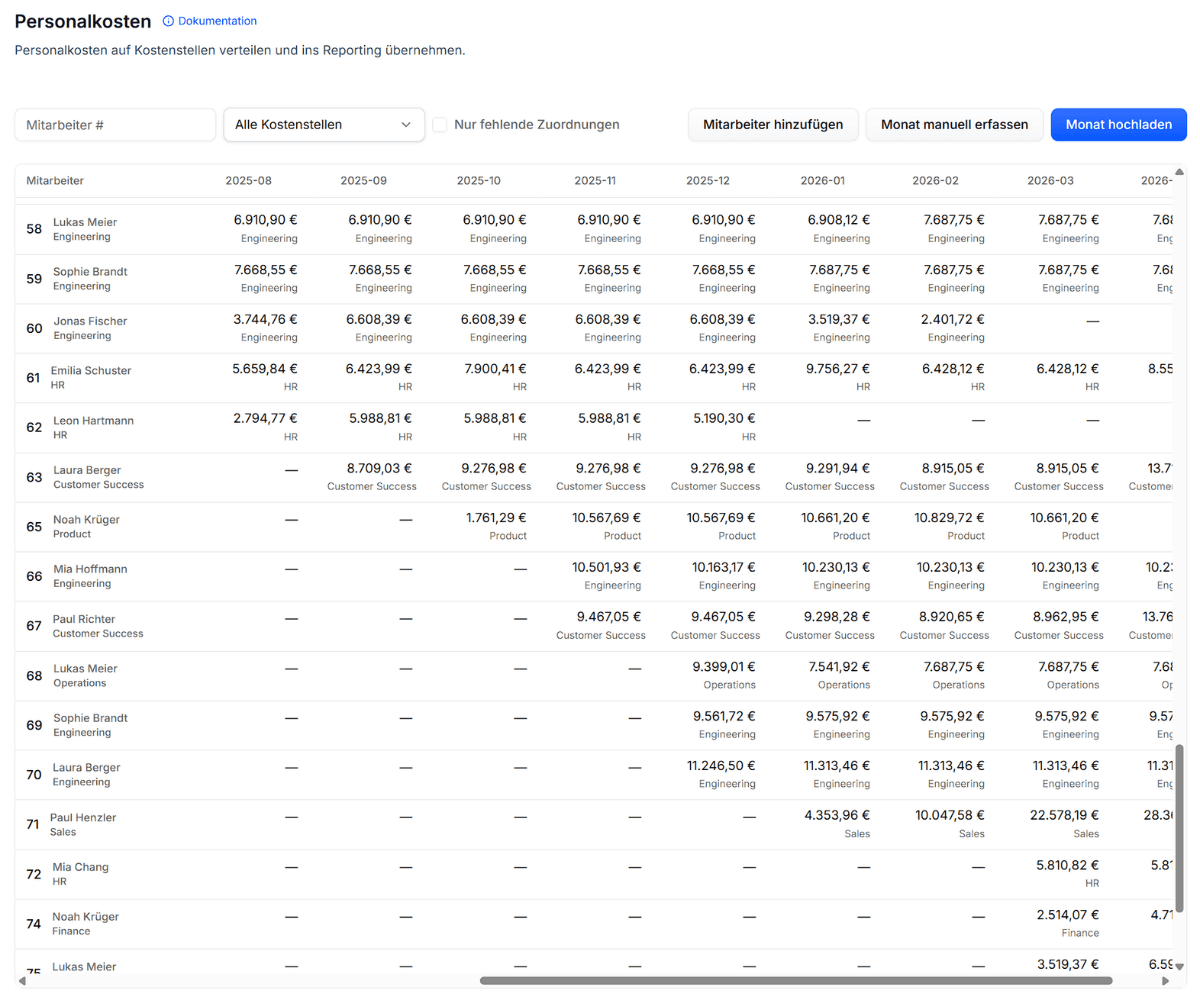Click Mitarbeiter hinzufügen button
The width and height of the screenshot is (1200, 1000).
[x=773, y=125]
